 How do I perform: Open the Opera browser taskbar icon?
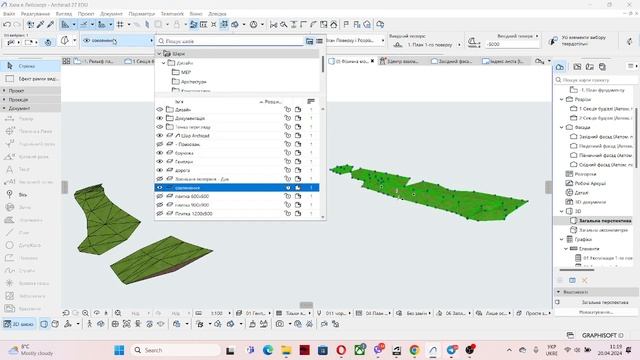click(341, 350)
